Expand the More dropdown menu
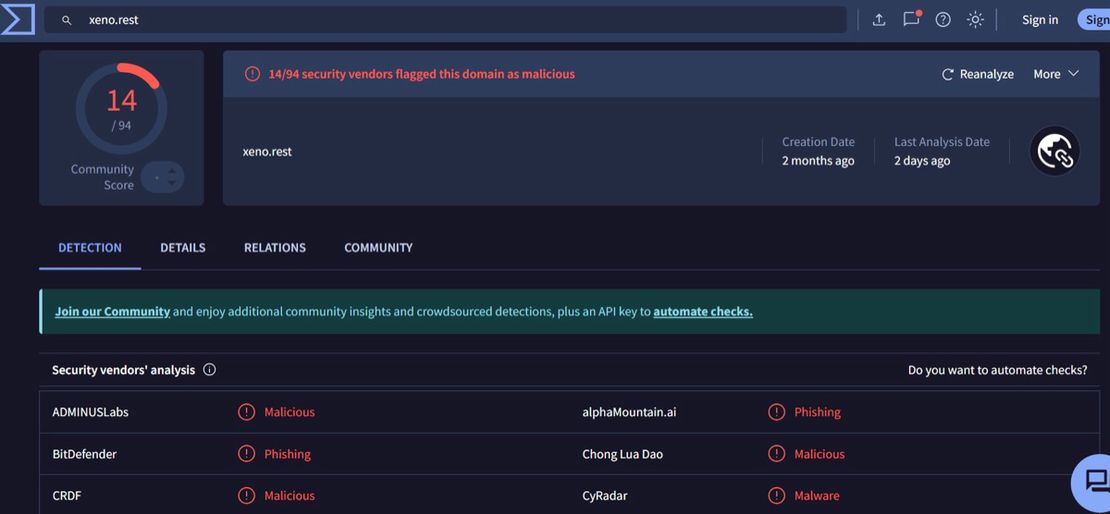 (1056, 74)
